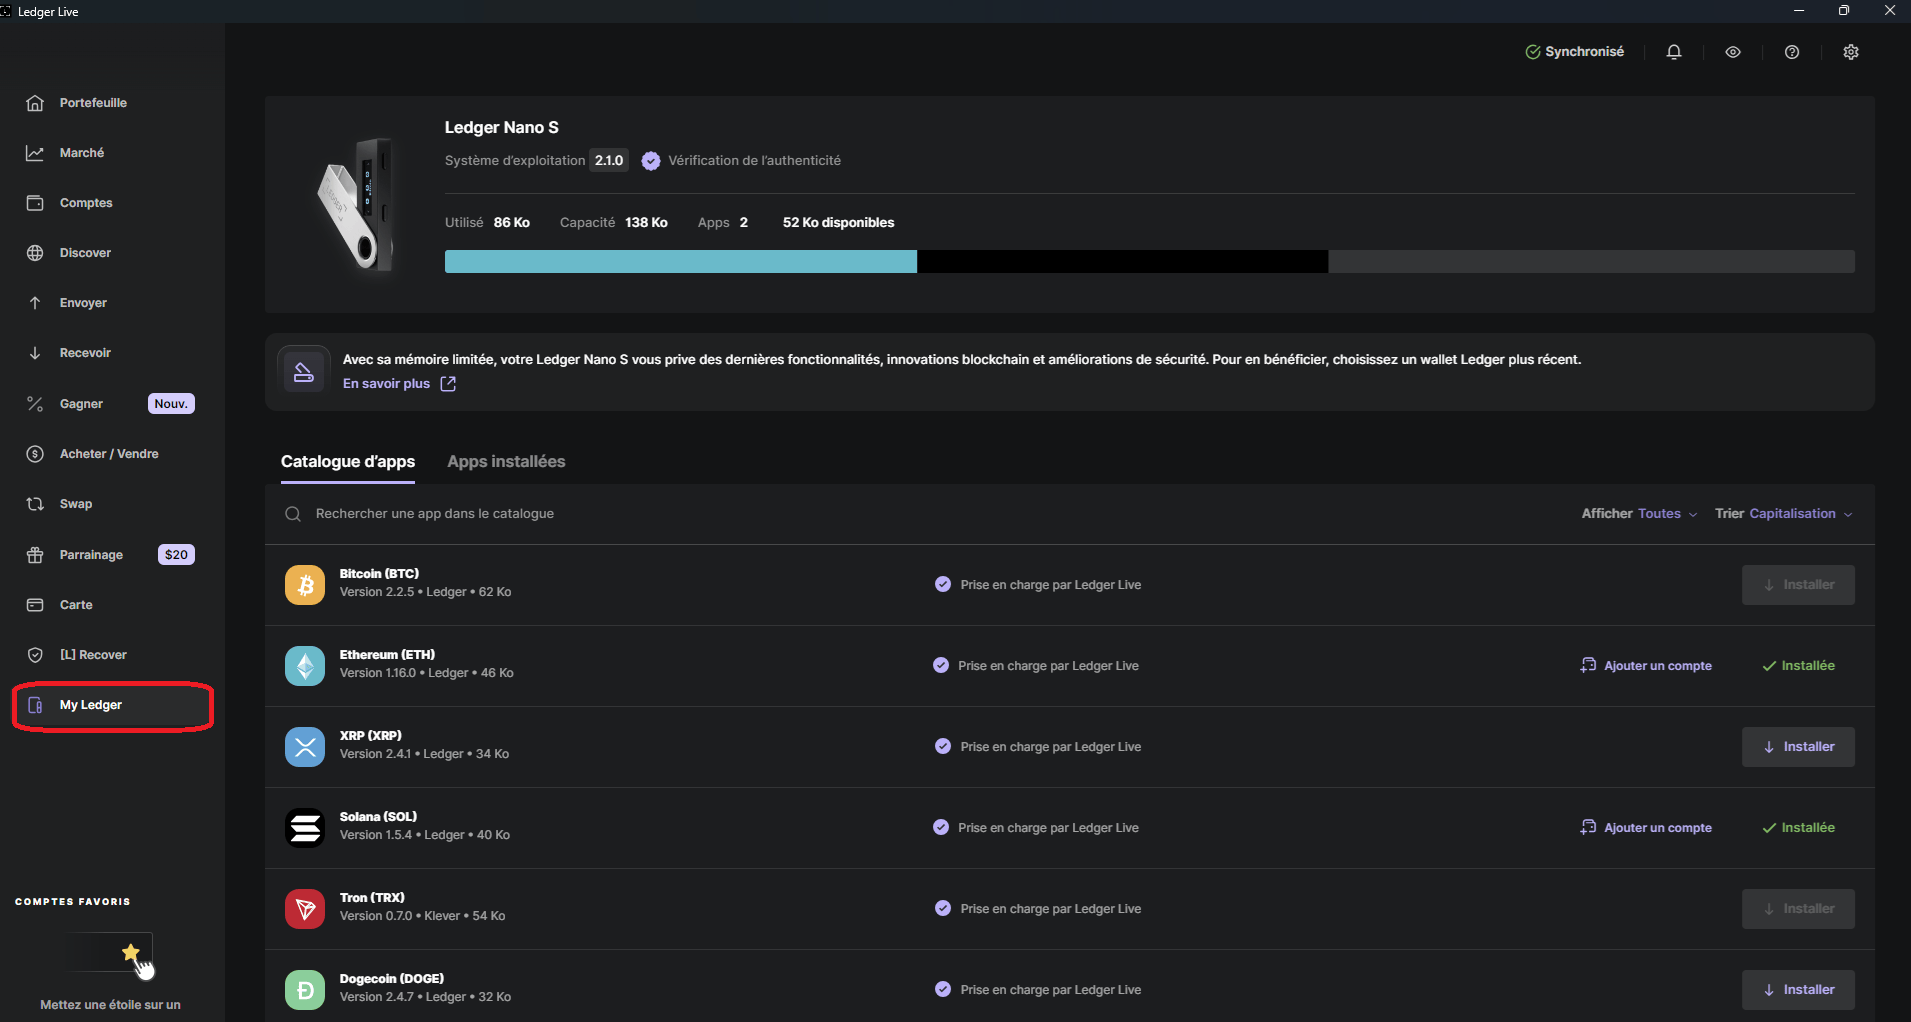The height and width of the screenshot is (1022, 1911).
Task: Add an Ethereum account via Ajouter un compte
Action: [1646, 666]
